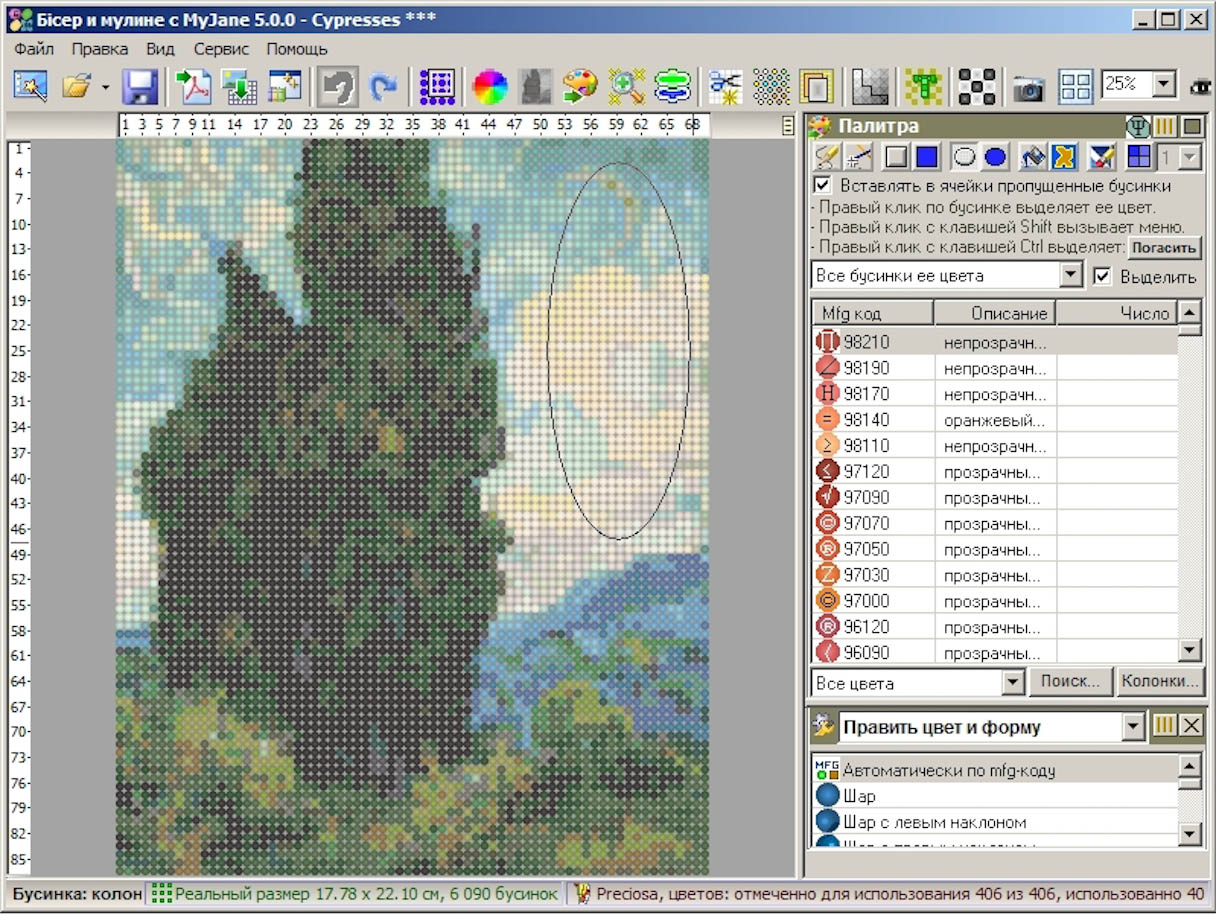This screenshot has width=1216, height=915.
Task: Open the Вид menu
Action: coord(160,48)
